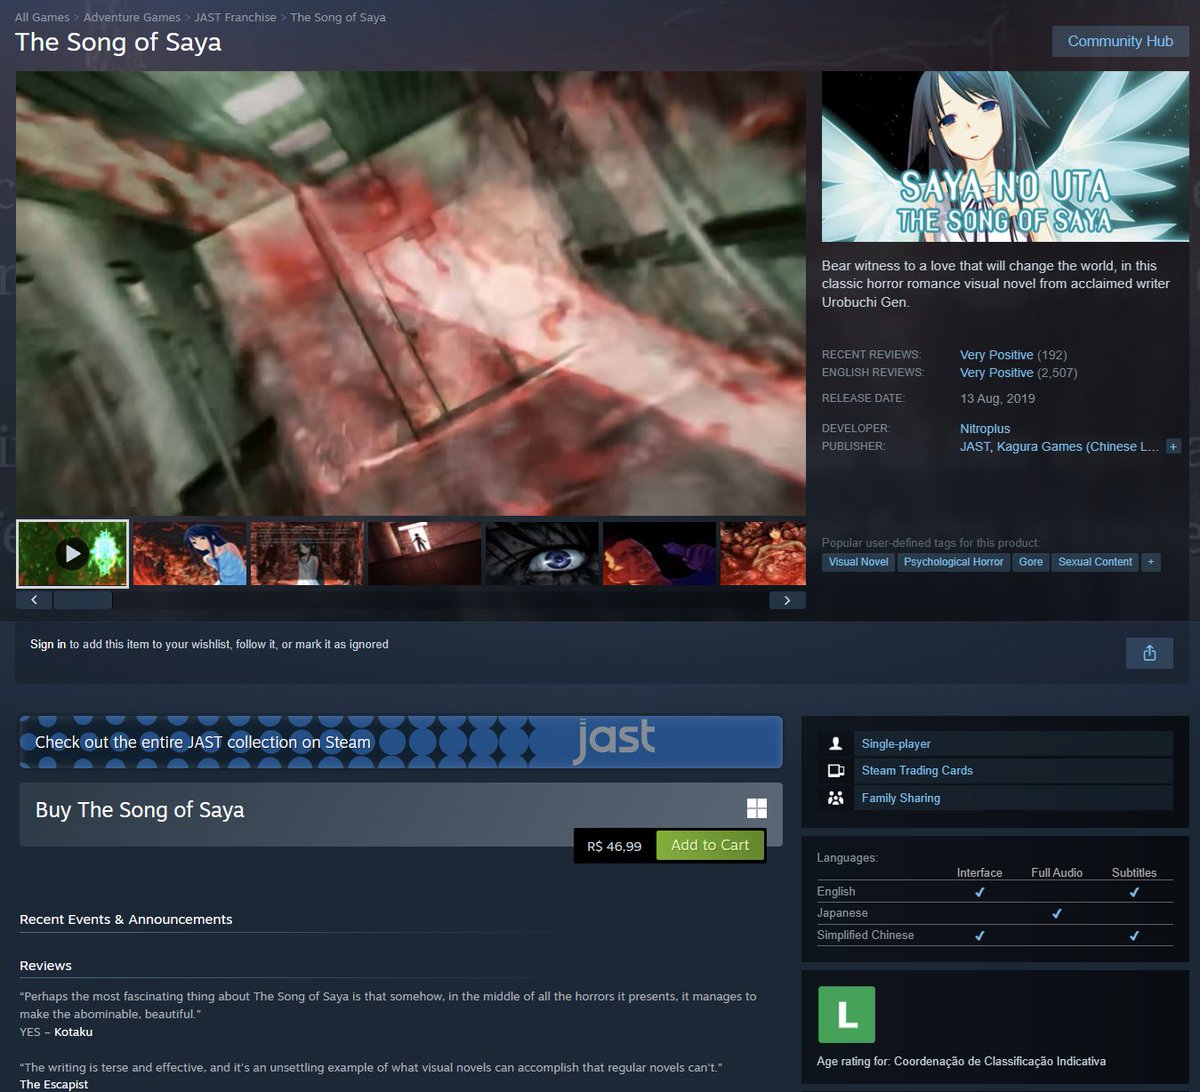Image resolution: width=1200 pixels, height=1092 pixels.
Task: Expand the publisher list plus button
Action: [x=1173, y=447]
